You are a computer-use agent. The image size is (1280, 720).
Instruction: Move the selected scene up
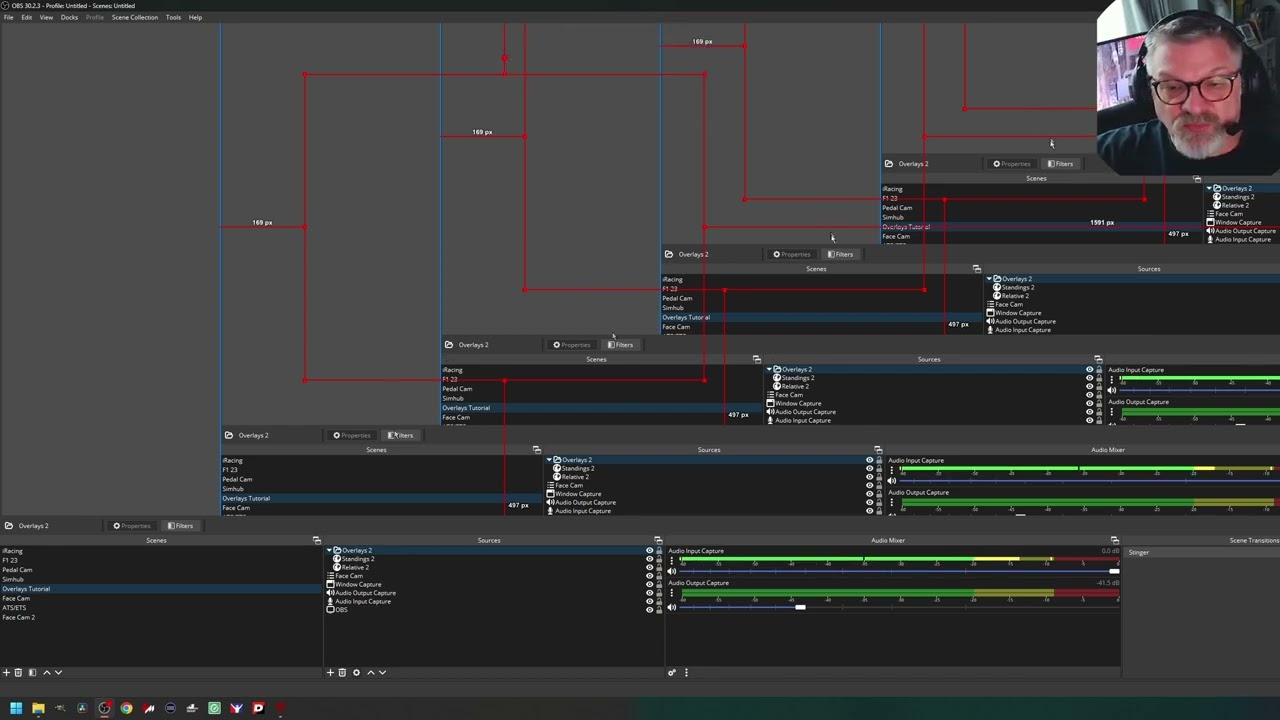46,673
